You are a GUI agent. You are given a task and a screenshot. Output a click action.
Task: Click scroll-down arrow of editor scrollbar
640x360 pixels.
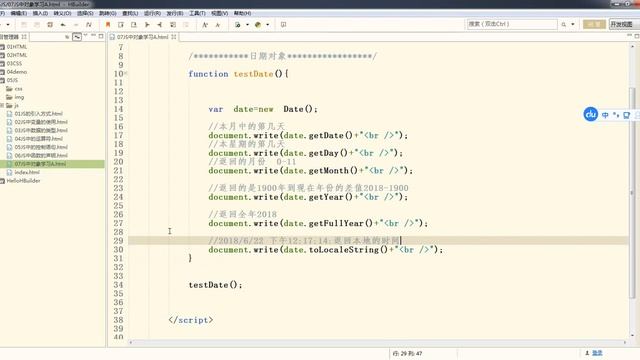(x=632, y=336)
